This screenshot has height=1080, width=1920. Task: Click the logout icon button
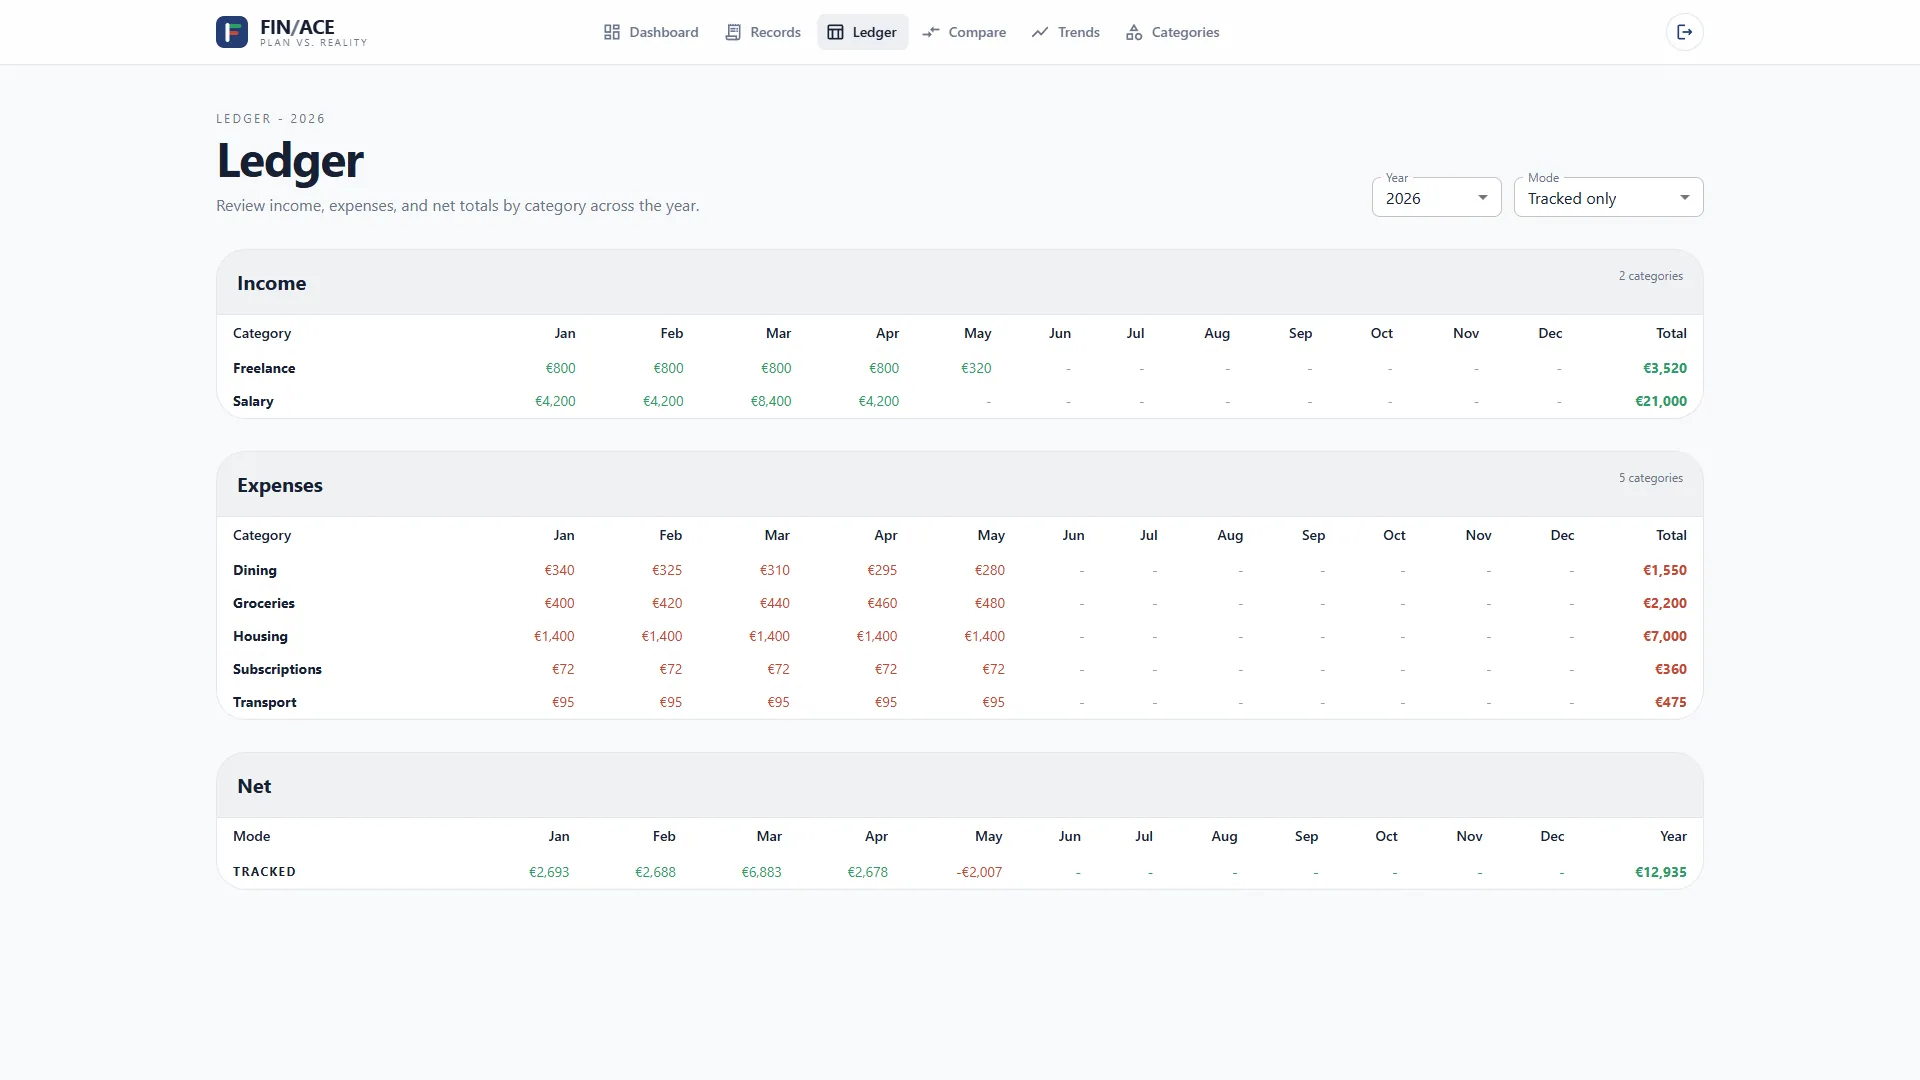[x=1685, y=32]
